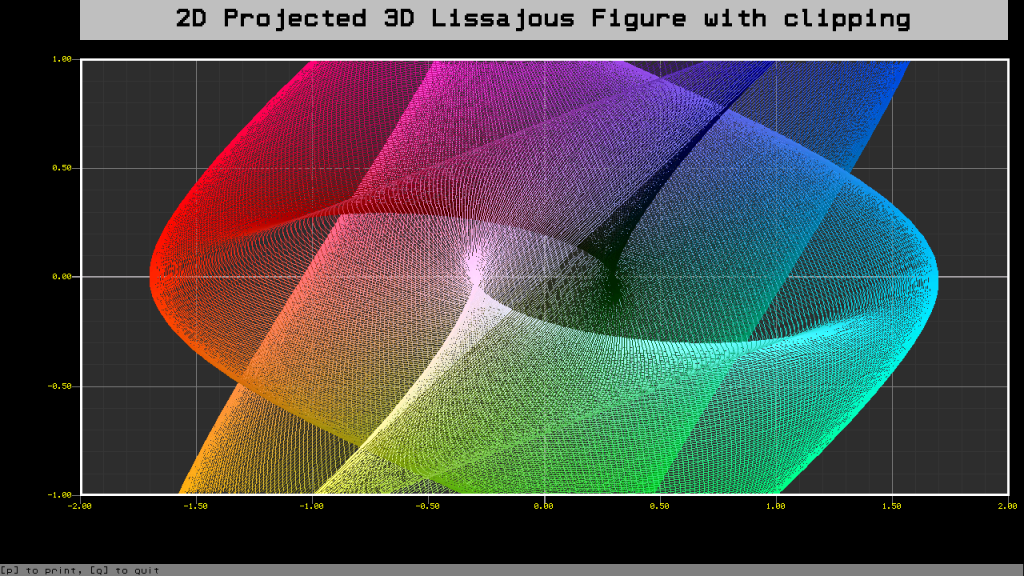Click the 0.00 label on the x-axis
The width and height of the screenshot is (1024, 576).
[544, 506]
